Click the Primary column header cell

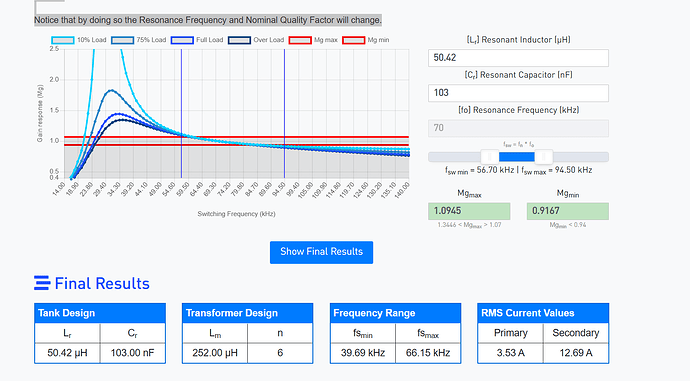tap(510, 333)
